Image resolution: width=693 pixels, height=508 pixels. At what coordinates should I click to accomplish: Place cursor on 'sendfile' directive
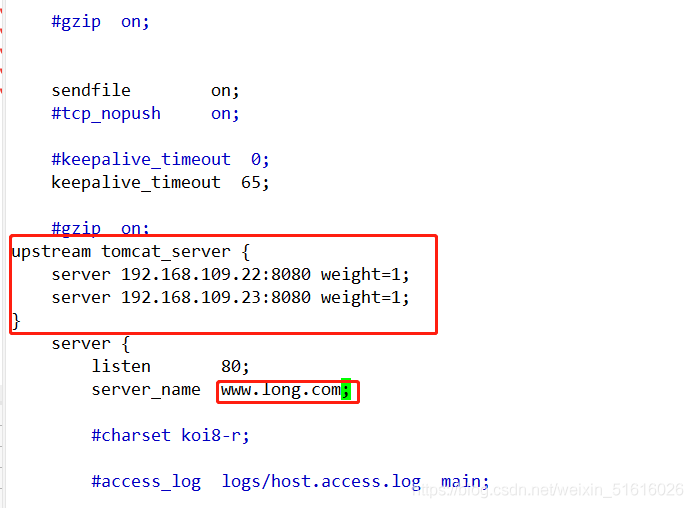pos(91,90)
